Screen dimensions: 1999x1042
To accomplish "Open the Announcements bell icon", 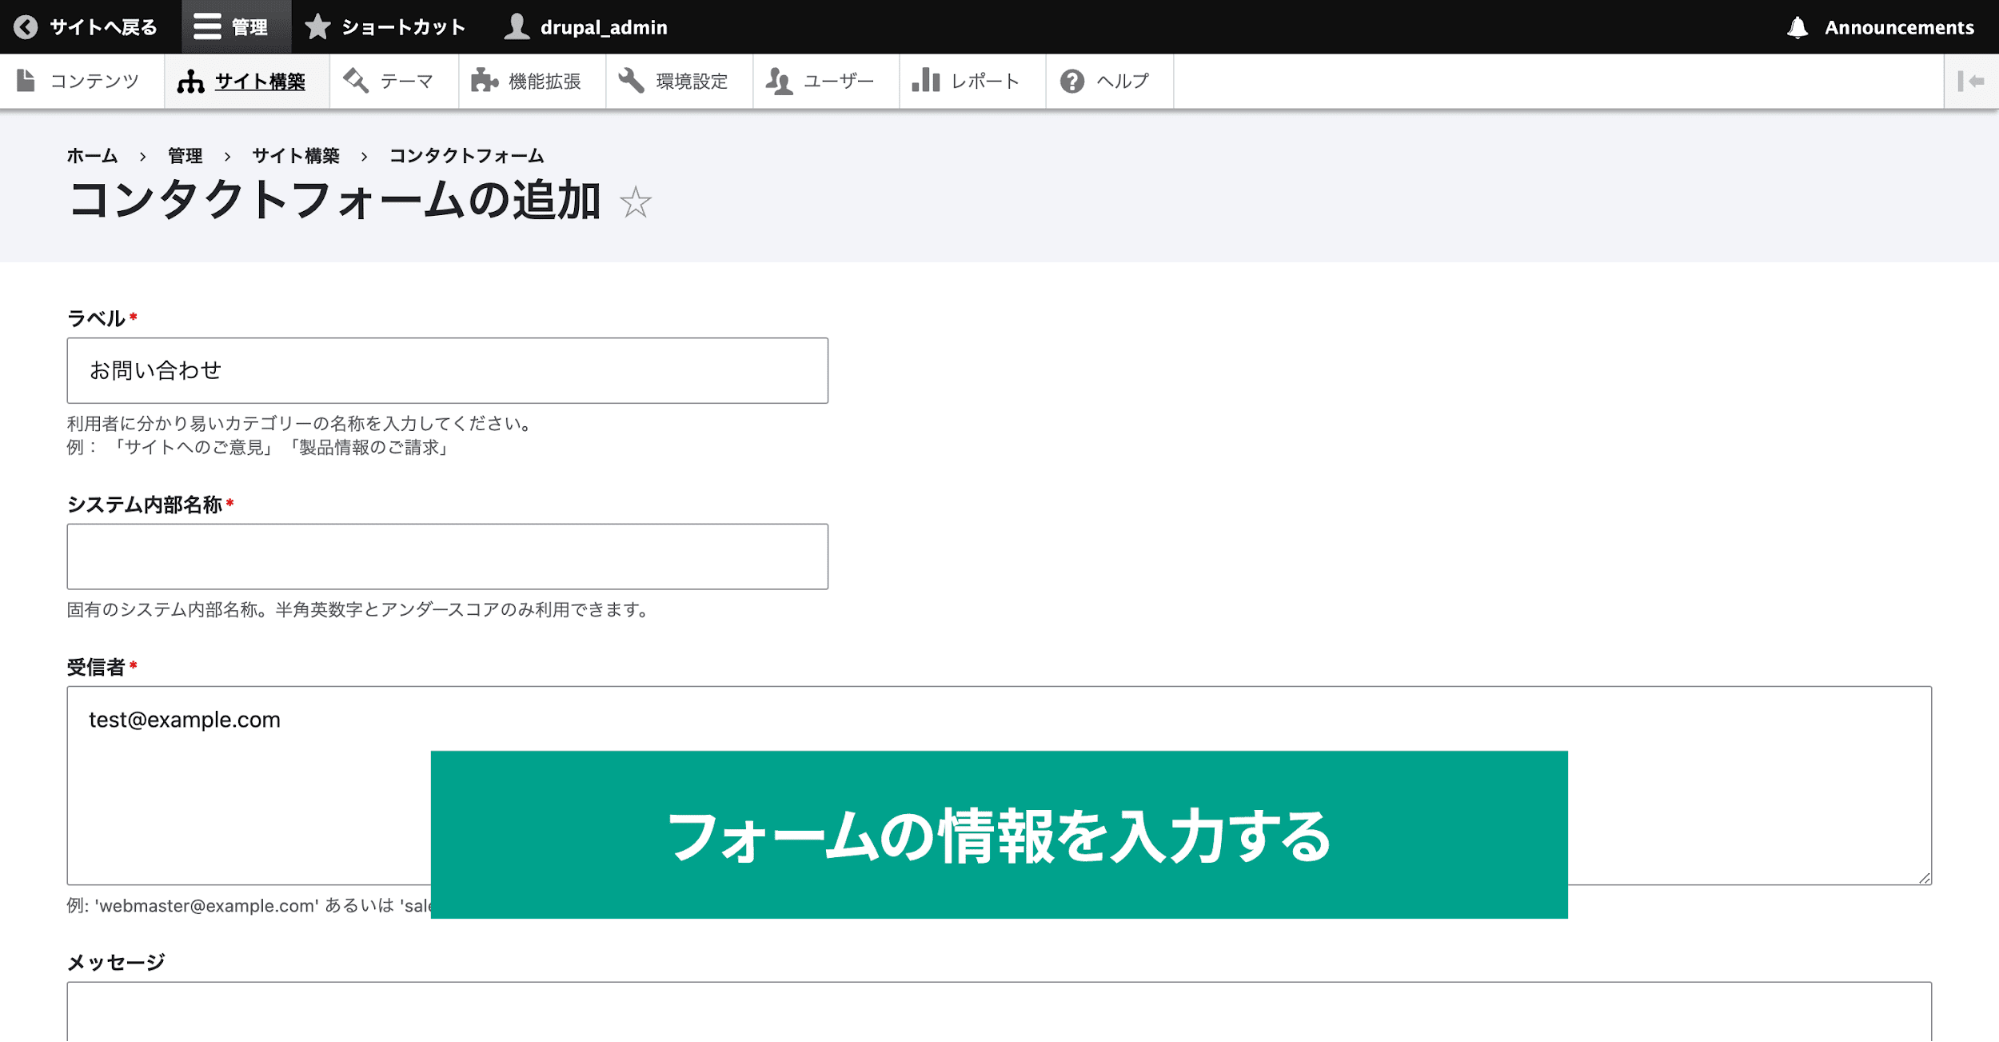I will [1798, 27].
